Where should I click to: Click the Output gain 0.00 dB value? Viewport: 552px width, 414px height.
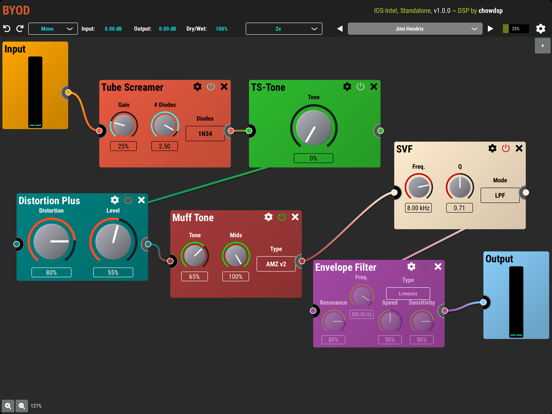167,29
